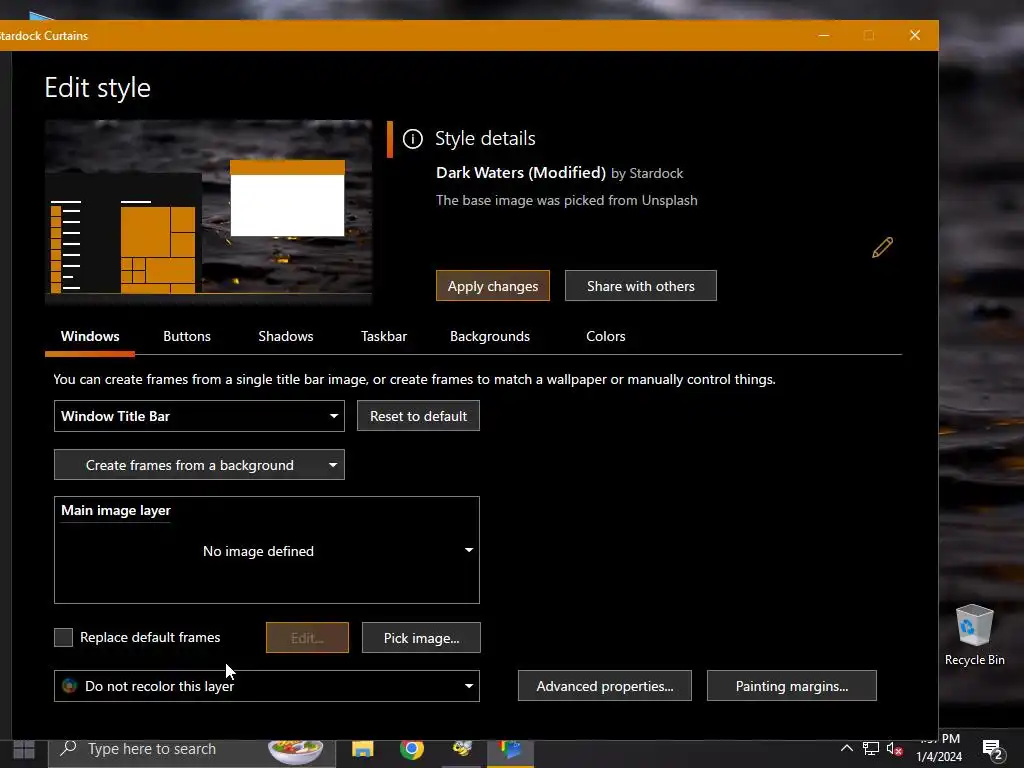Click the Share with others button
This screenshot has width=1024, height=768.
pyautogui.click(x=641, y=286)
